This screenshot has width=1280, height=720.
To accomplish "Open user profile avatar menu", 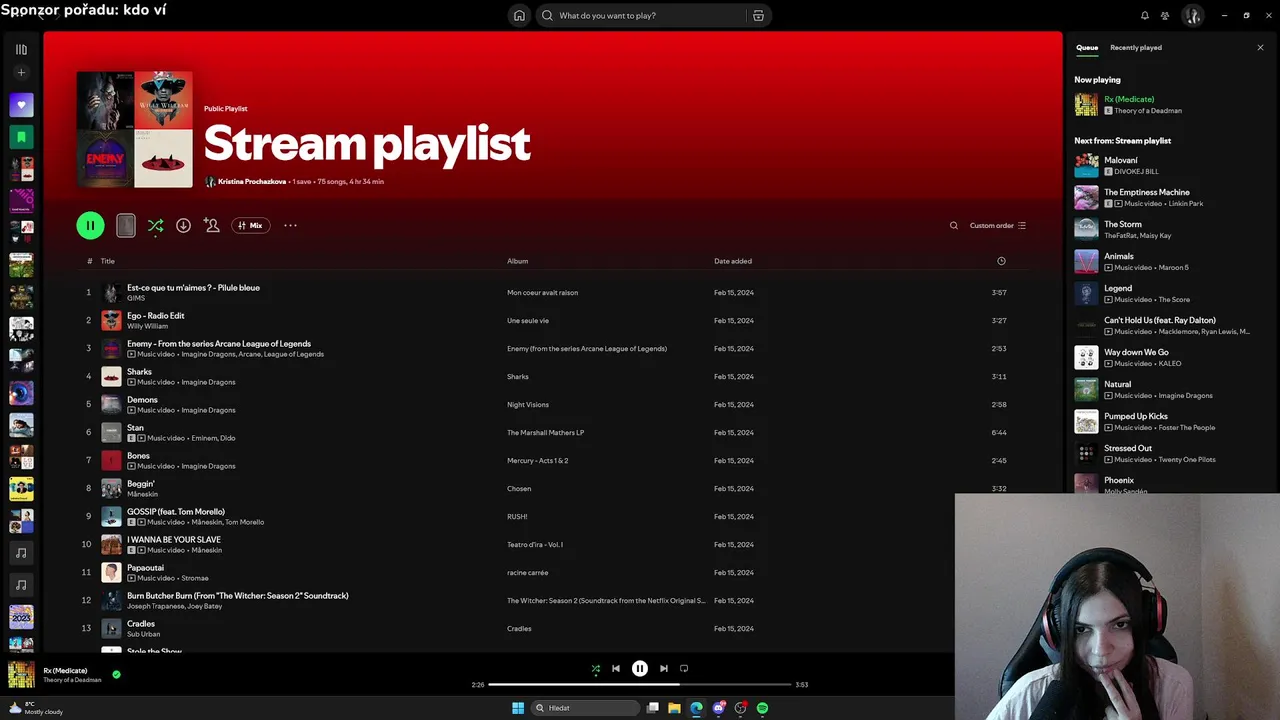I will click(1192, 15).
